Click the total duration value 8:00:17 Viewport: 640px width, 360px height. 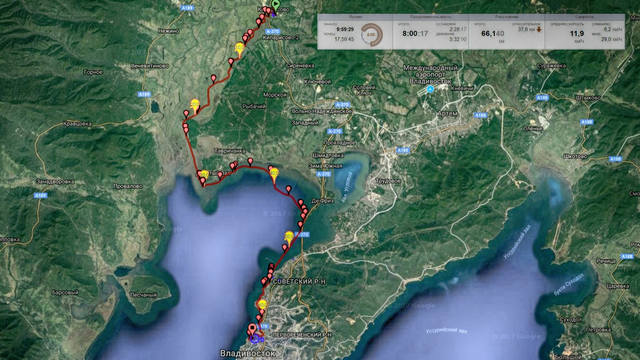point(415,34)
